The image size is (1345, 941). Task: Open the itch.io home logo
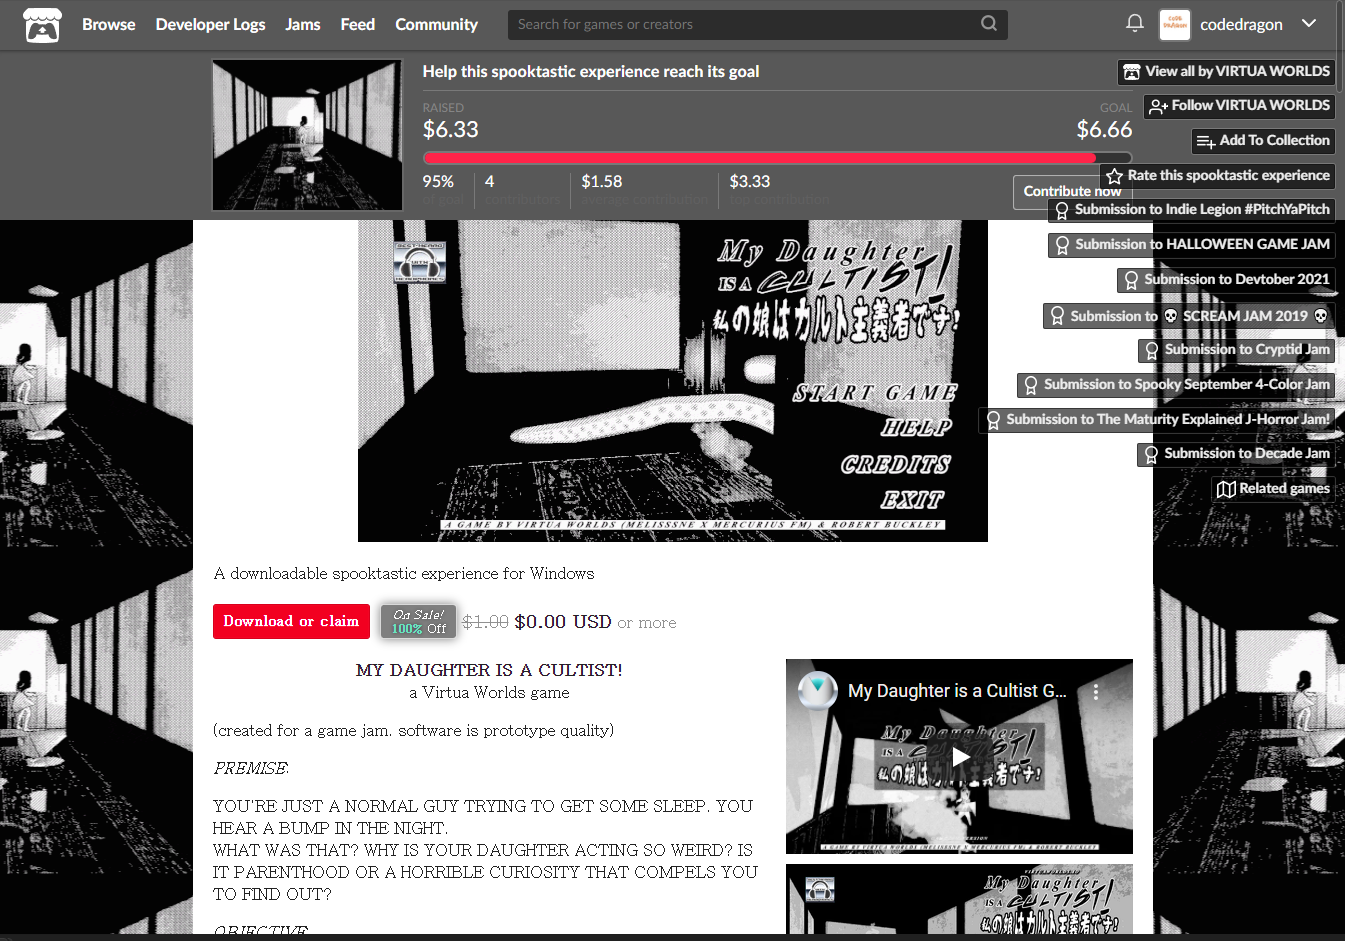click(x=42, y=25)
